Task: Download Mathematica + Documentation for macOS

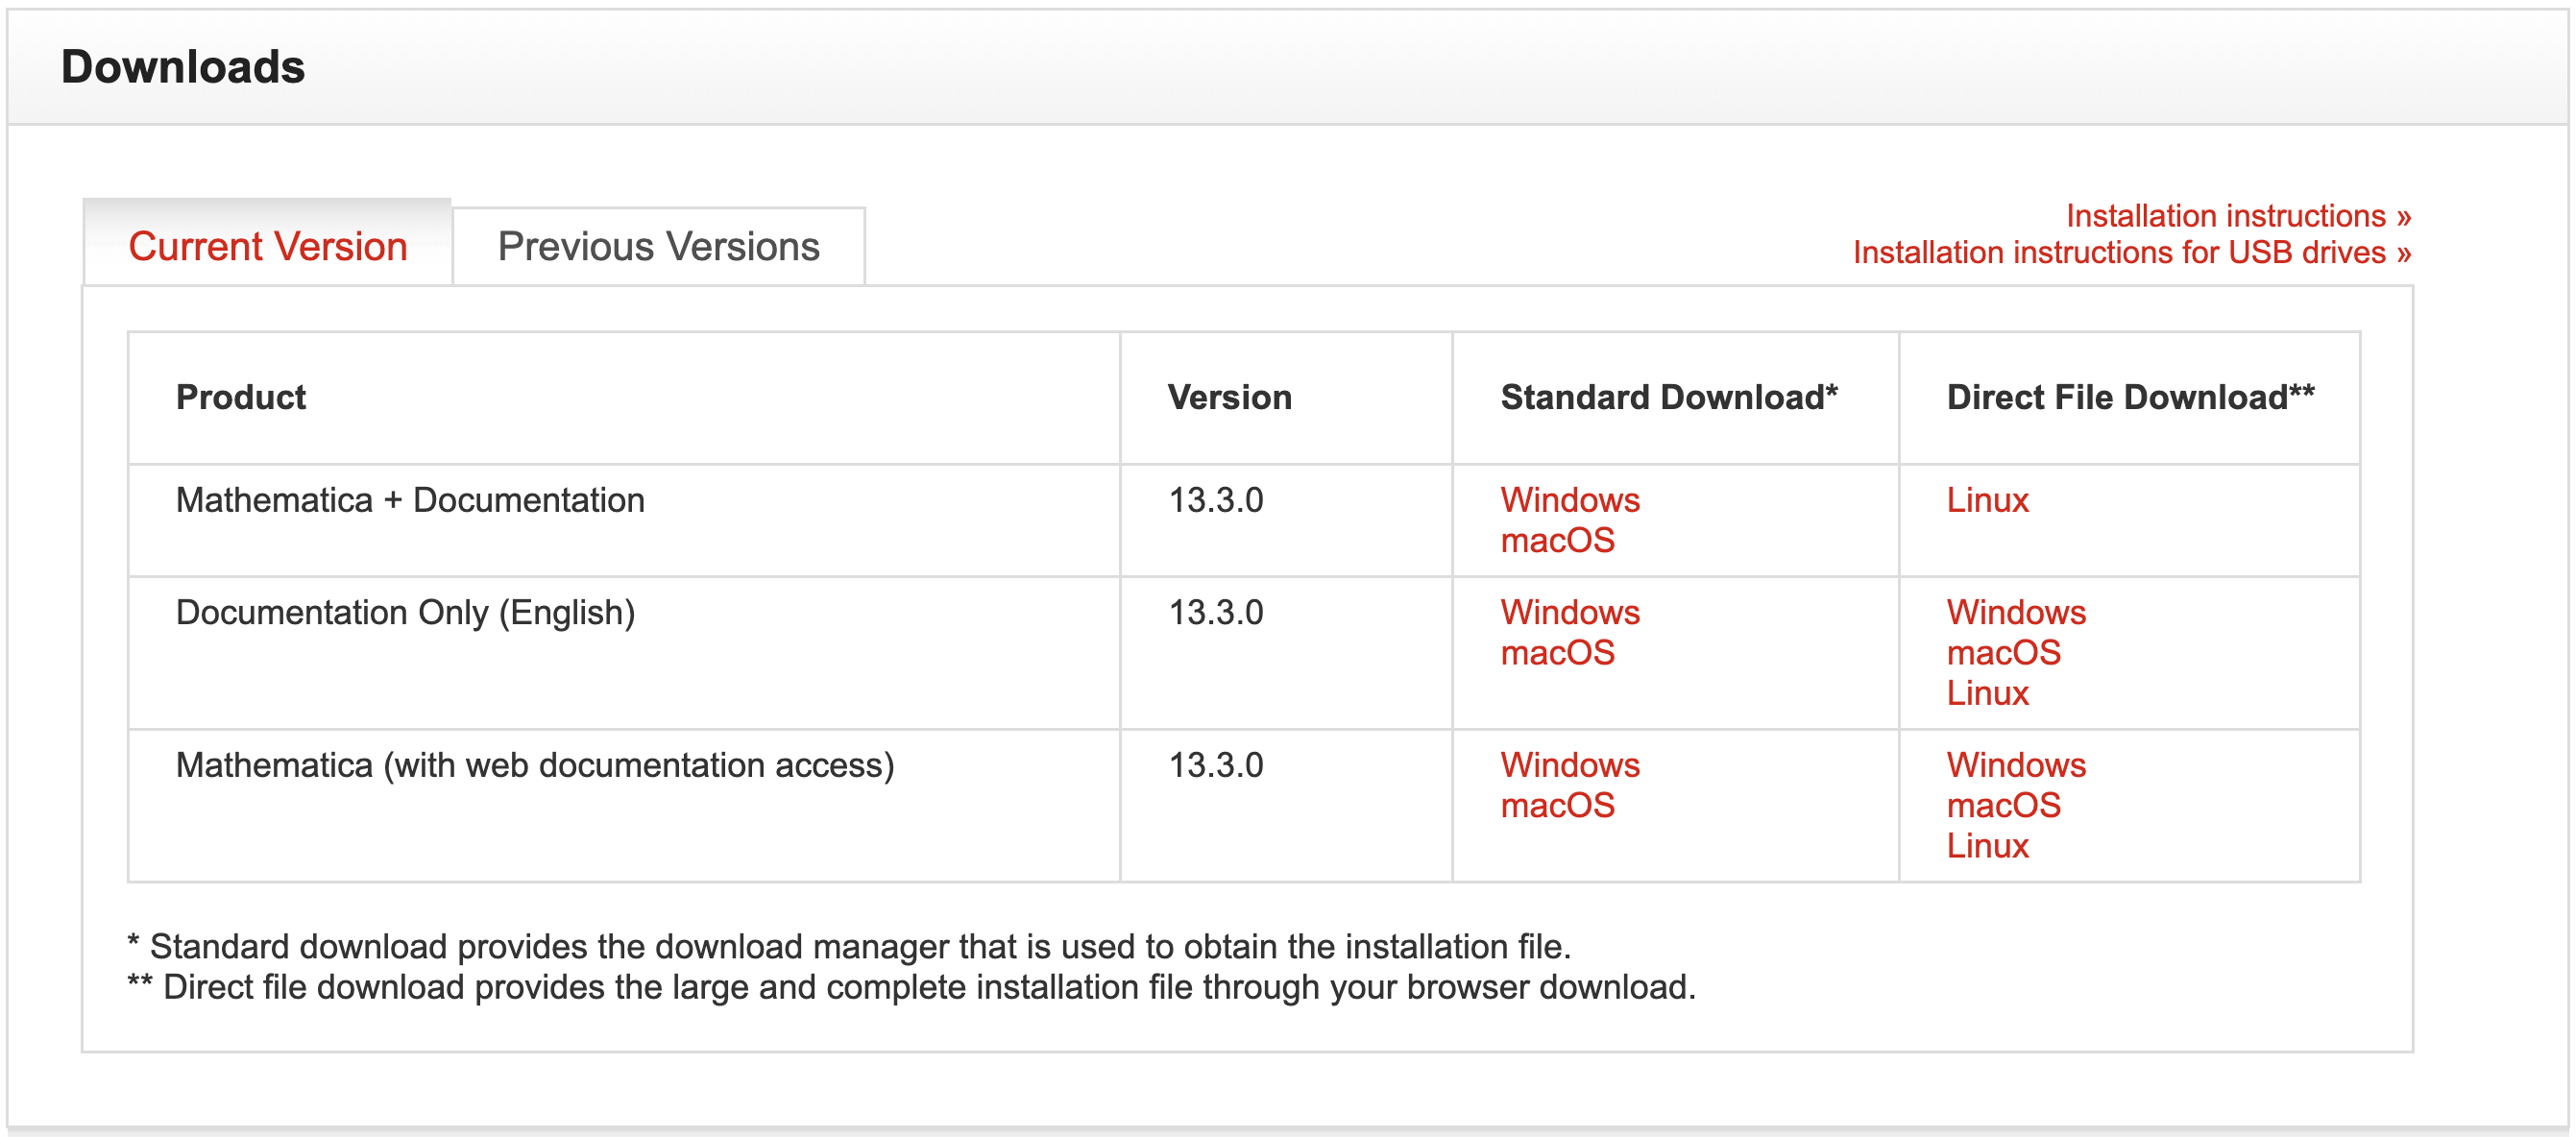Action: point(1557,541)
